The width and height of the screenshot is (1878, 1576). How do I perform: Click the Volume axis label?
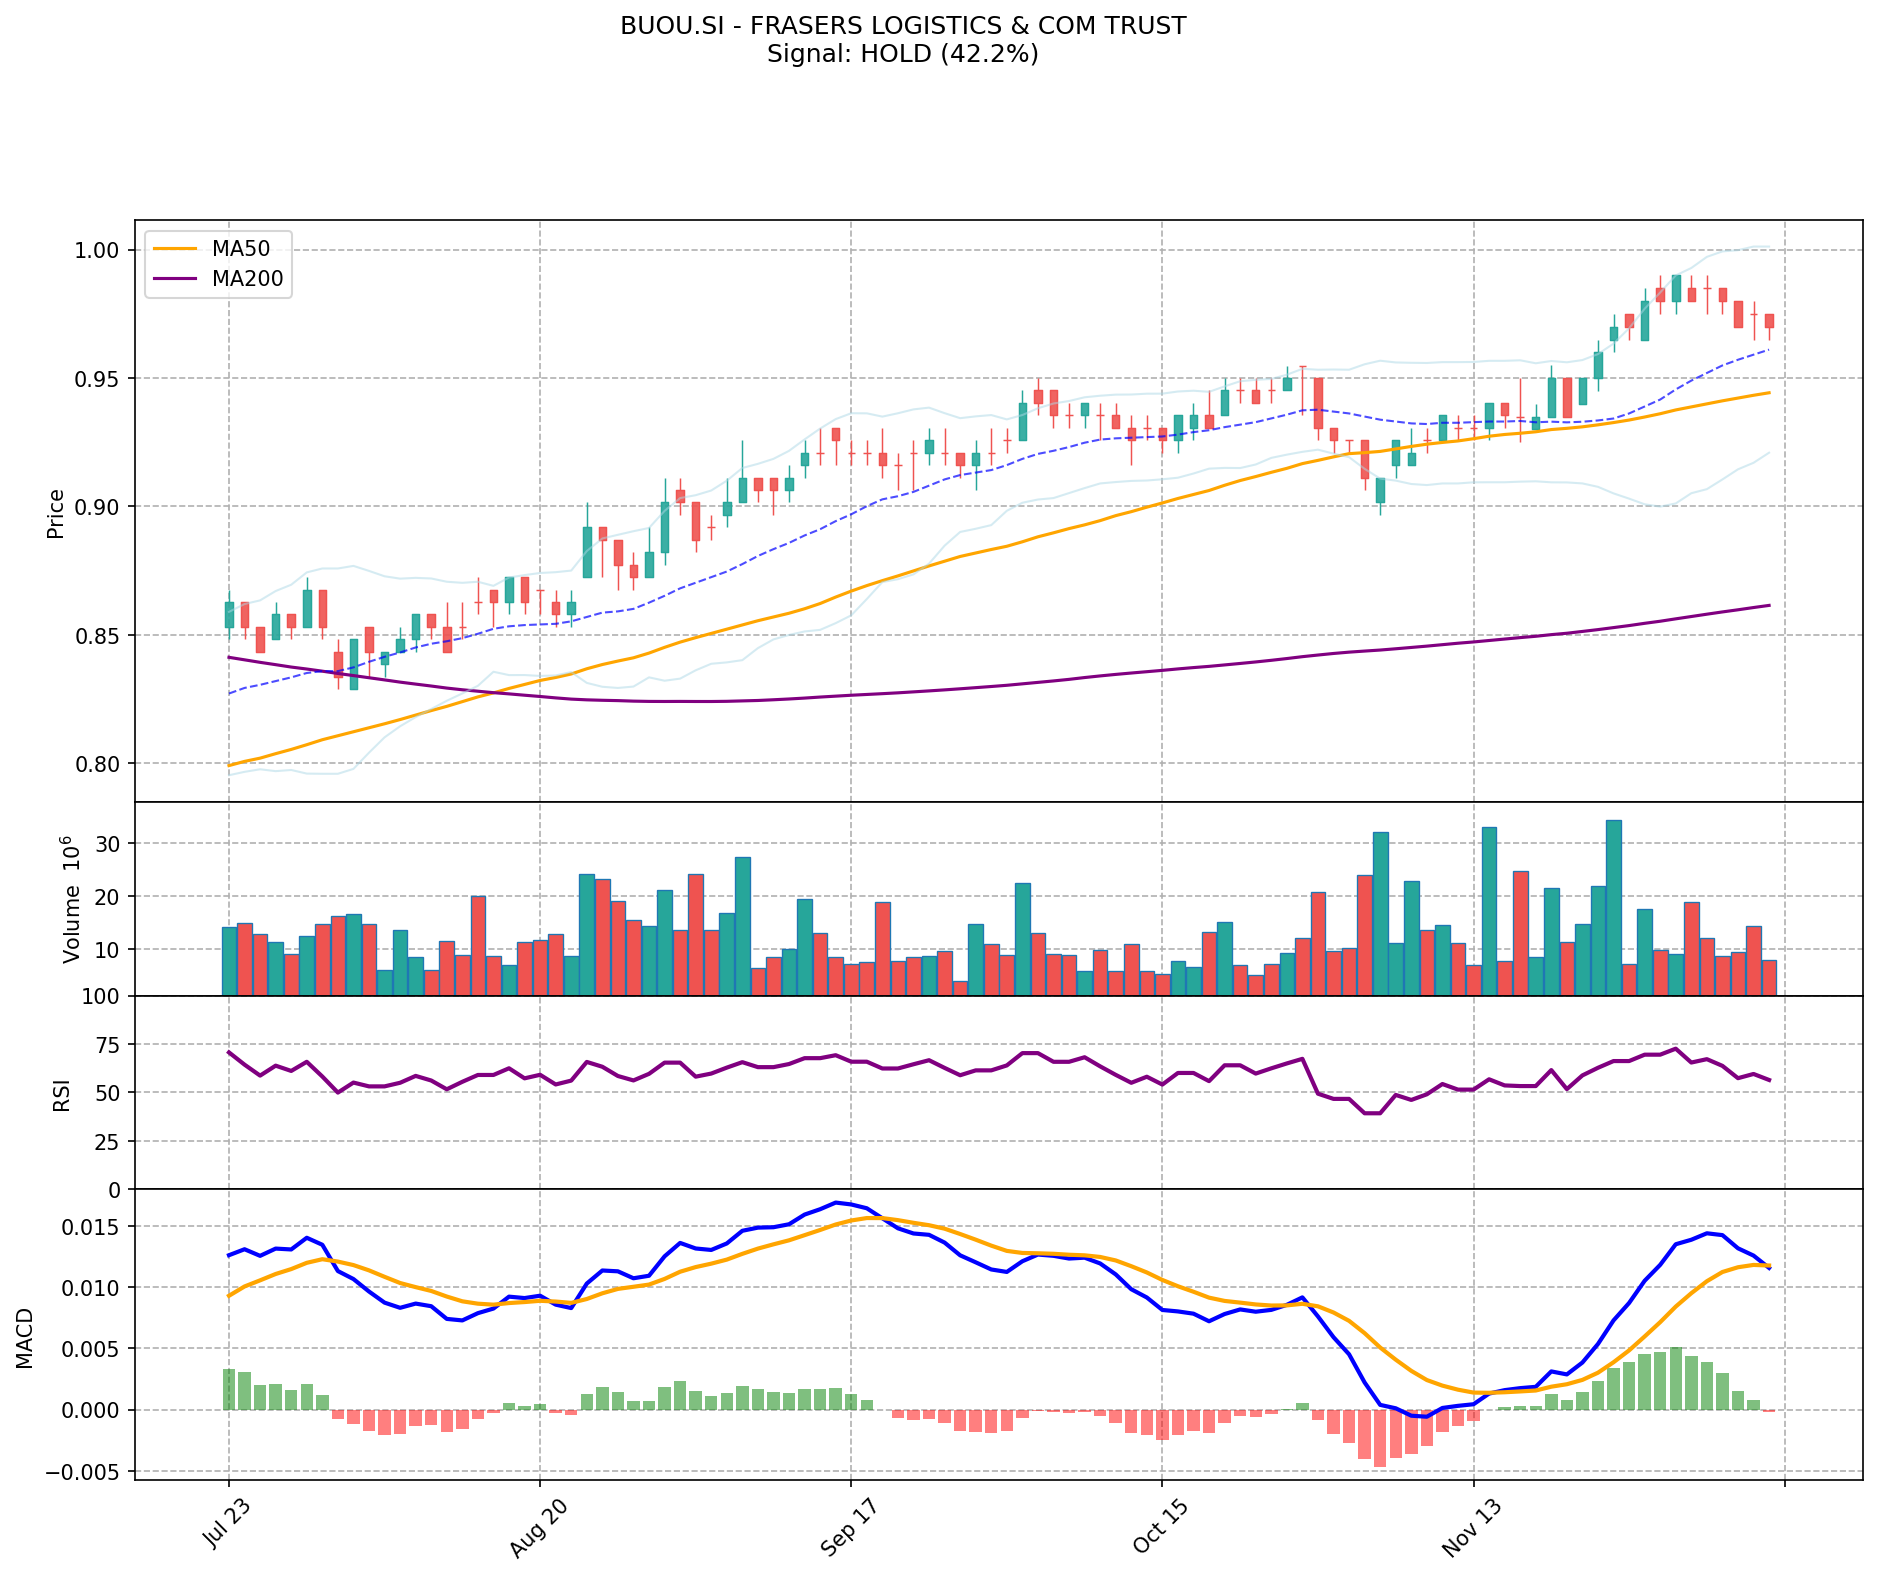[70, 899]
